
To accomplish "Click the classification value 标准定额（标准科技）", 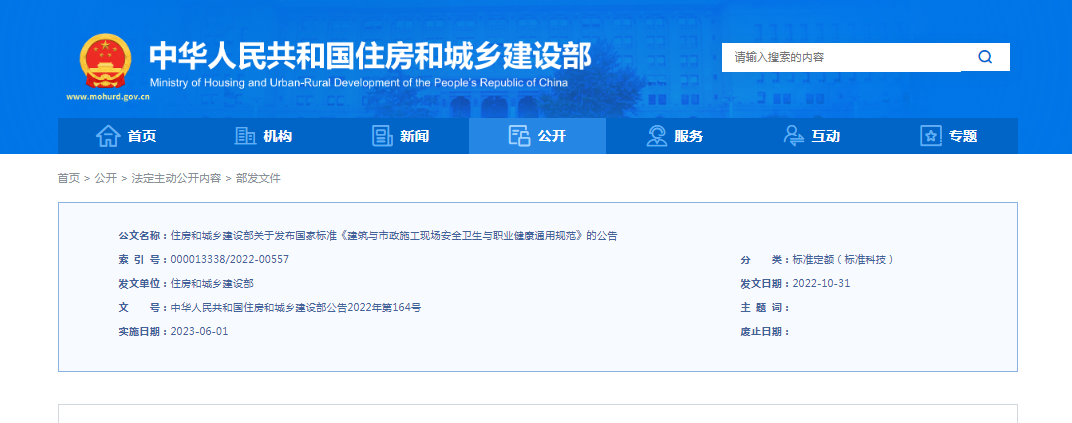I will pos(843,260).
